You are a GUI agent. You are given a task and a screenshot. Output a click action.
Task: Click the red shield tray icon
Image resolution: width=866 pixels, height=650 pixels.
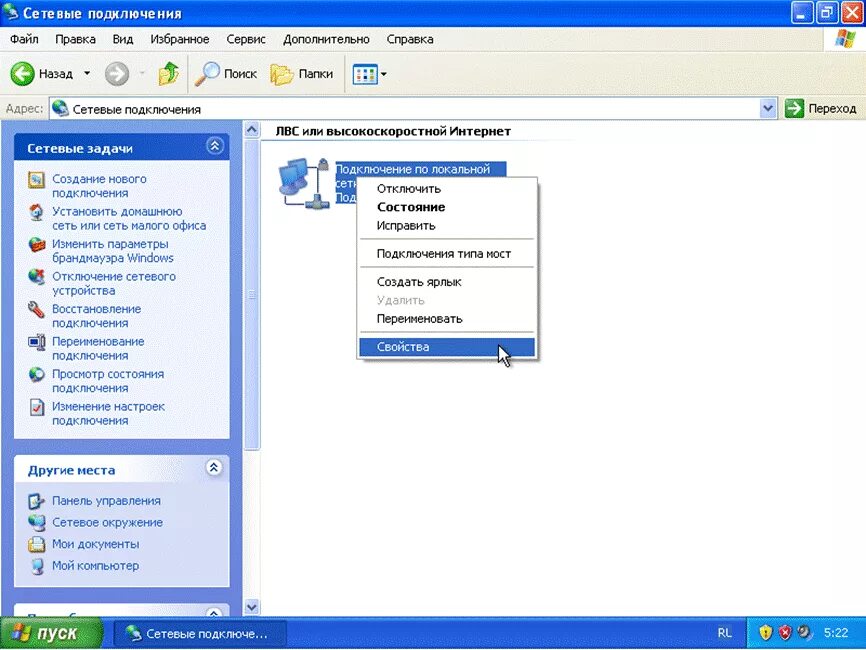tap(785, 632)
